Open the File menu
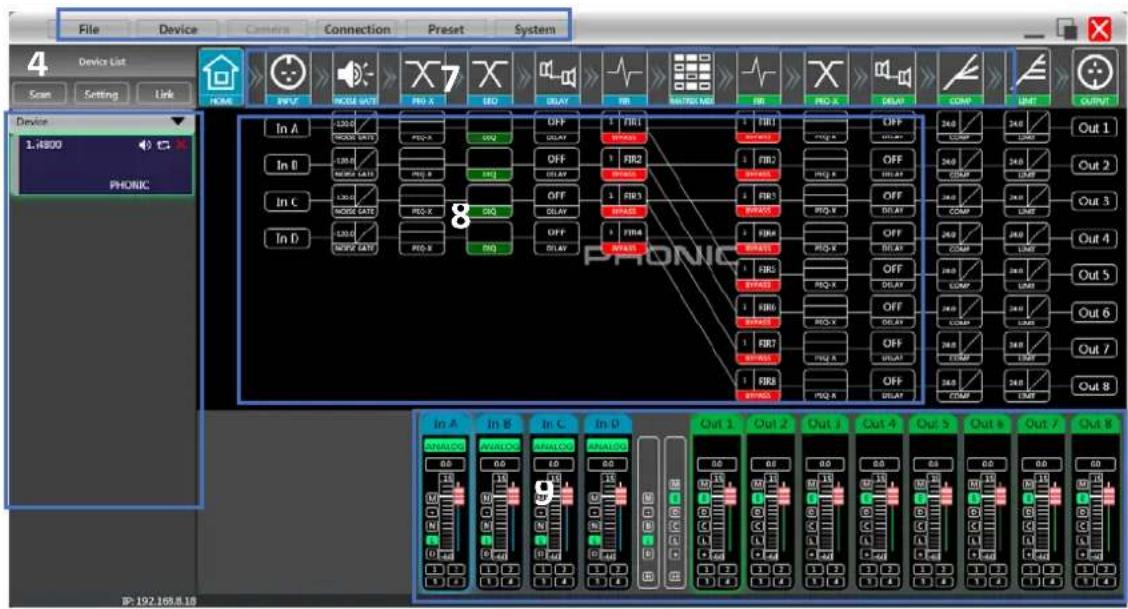1128x609 pixels. coord(88,29)
